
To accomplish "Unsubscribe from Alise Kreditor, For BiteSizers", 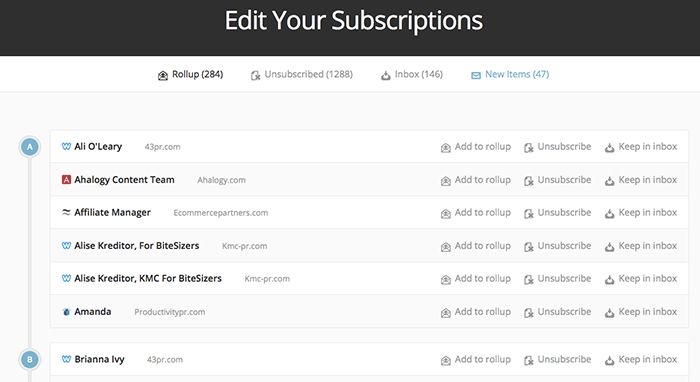I will (x=558, y=246).
